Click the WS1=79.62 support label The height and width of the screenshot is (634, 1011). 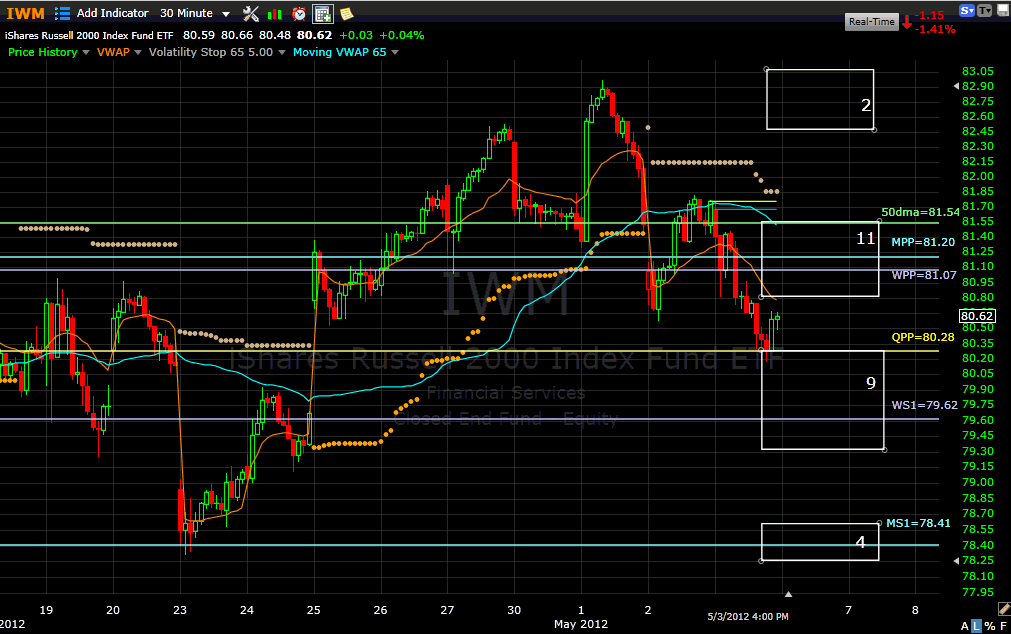pos(925,405)
